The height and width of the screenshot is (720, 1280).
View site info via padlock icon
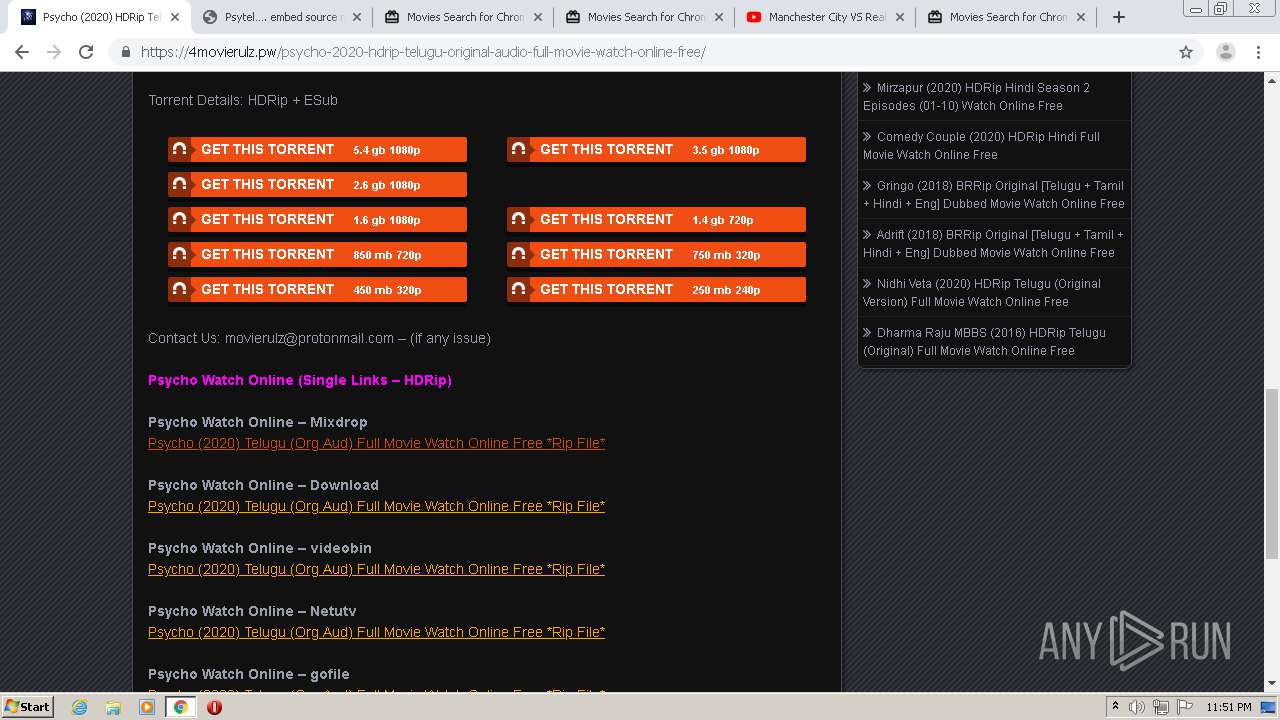tap(126, 52)
